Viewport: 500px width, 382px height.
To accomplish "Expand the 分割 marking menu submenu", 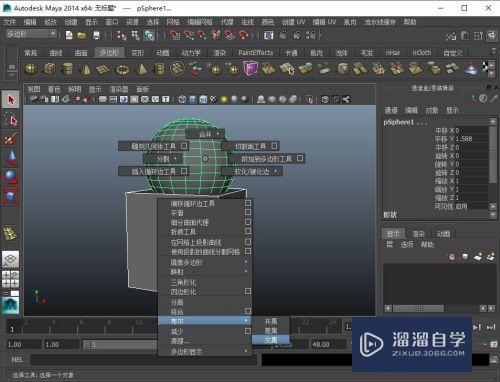I will tap(163, 159).
